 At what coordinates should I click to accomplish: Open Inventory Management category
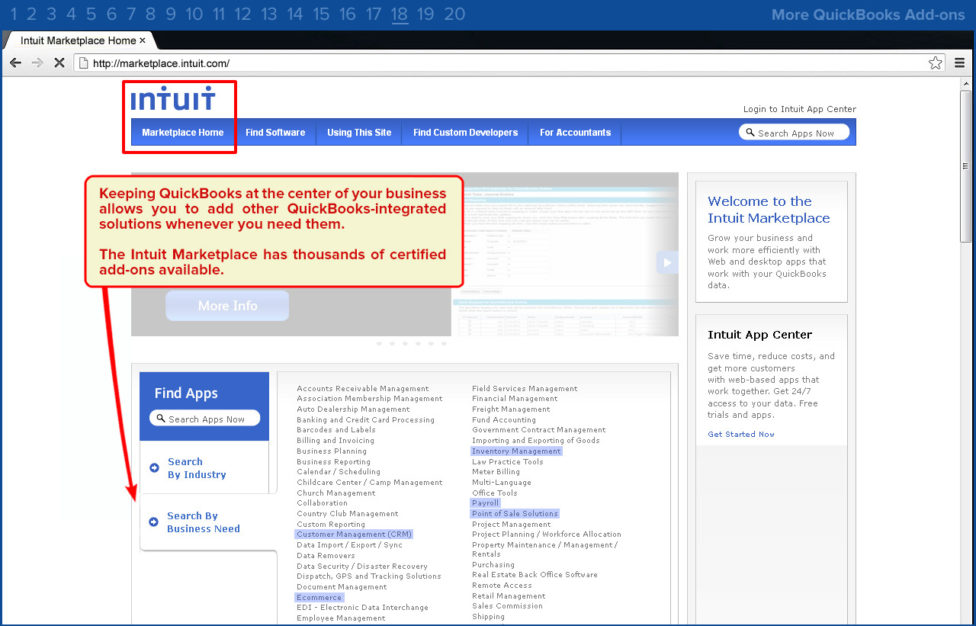pyautogui.click(x=517, y=451)
